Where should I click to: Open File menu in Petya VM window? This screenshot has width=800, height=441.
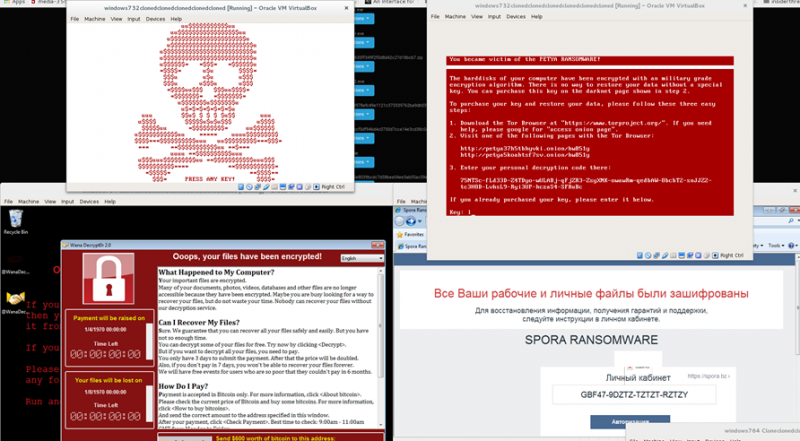click(435, 16)
